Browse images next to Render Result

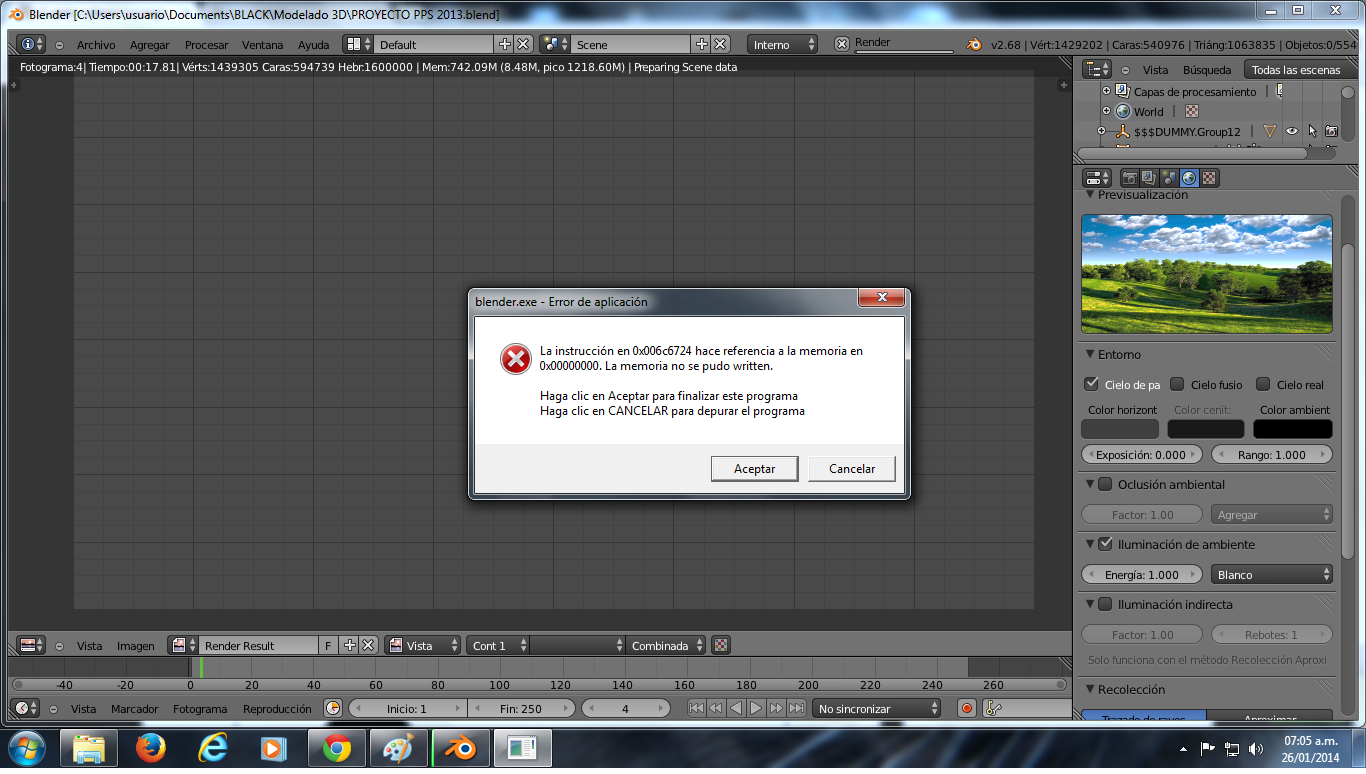pos(183,645)
